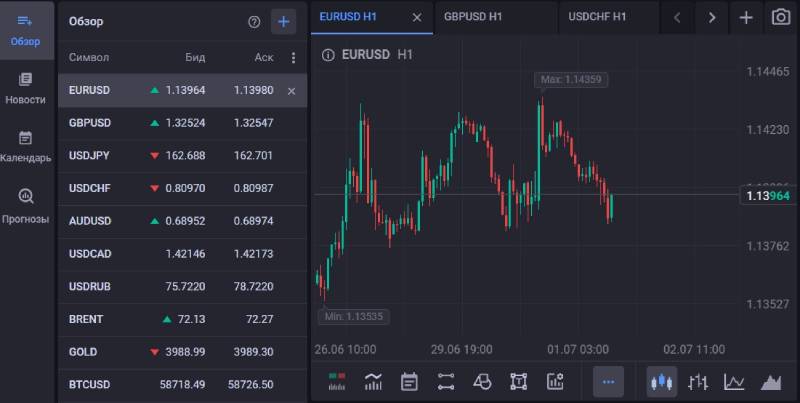
Task: Open the Новости sidebar section
Action: point(25,89)
